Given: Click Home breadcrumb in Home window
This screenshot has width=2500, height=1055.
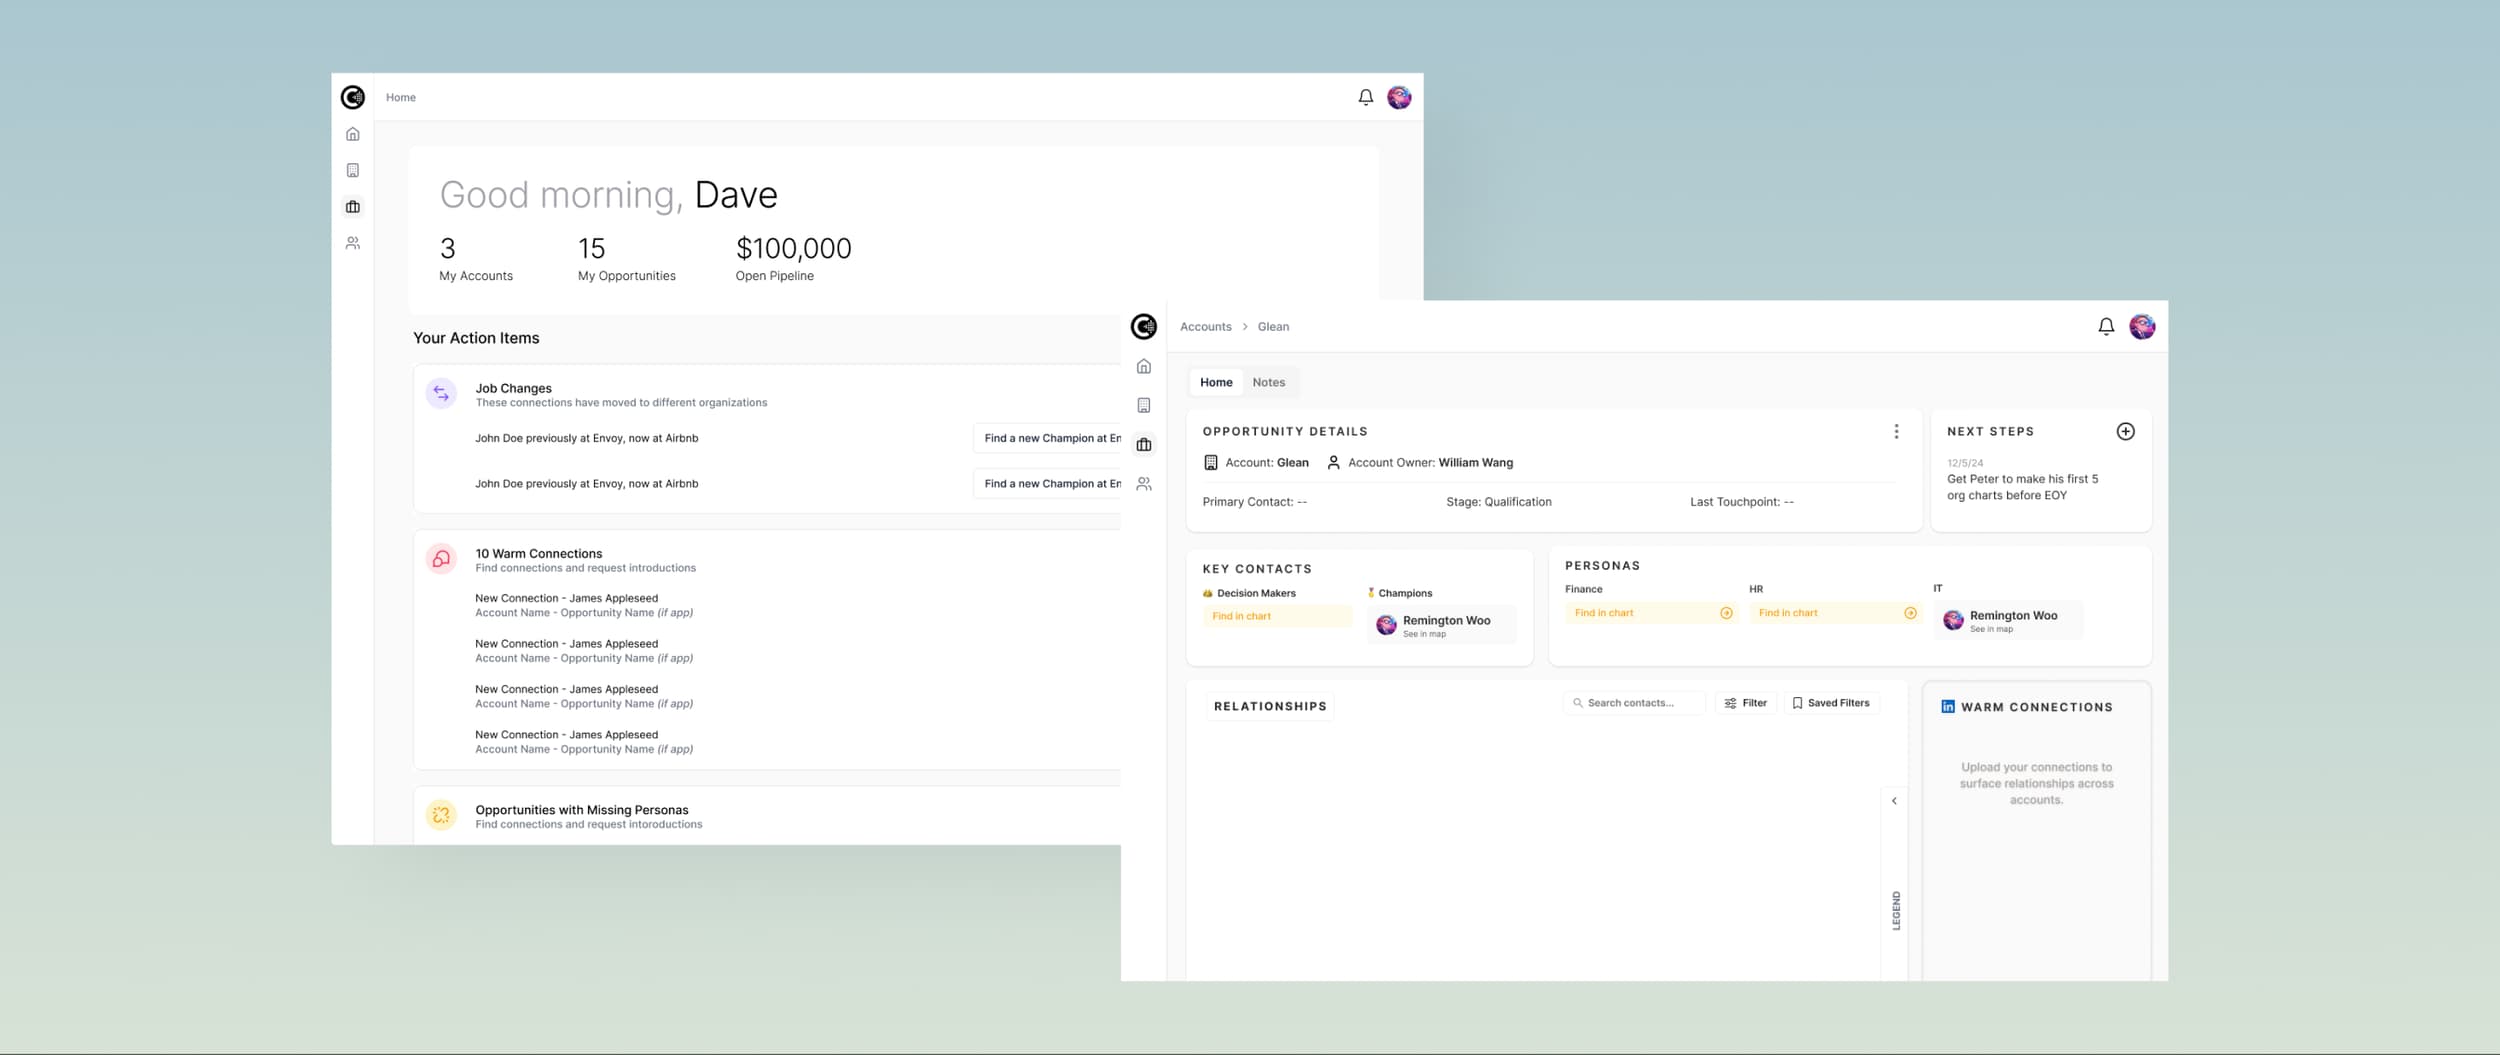Looking at the screenshot, I should tap(400, 97).
